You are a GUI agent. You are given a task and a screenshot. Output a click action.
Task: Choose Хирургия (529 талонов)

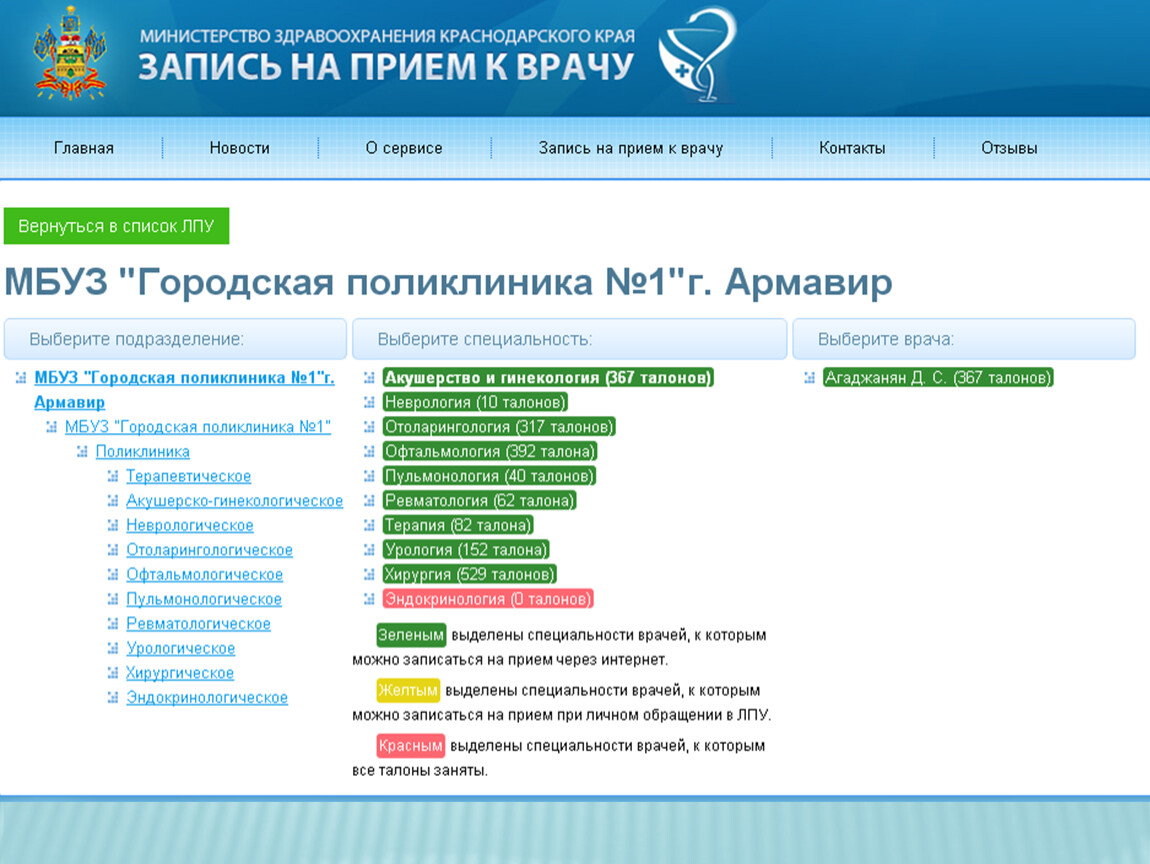469,574
